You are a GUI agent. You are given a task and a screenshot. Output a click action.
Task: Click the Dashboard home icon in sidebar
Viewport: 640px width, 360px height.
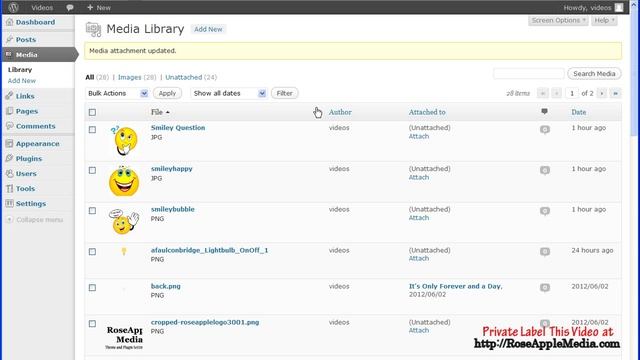(x=9, y=22)
